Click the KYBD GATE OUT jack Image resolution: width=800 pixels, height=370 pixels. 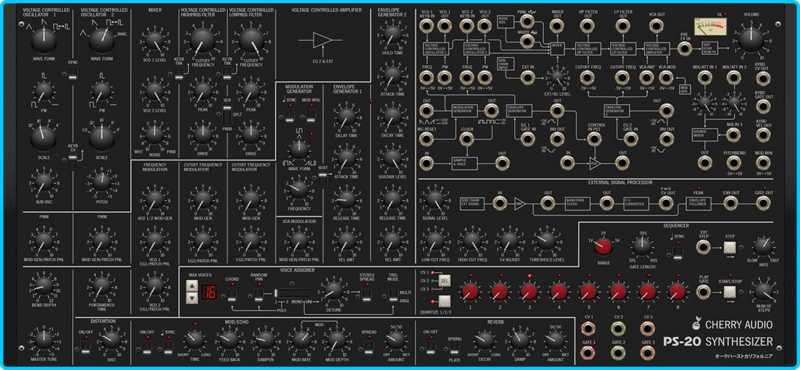[x=763, y=106]
